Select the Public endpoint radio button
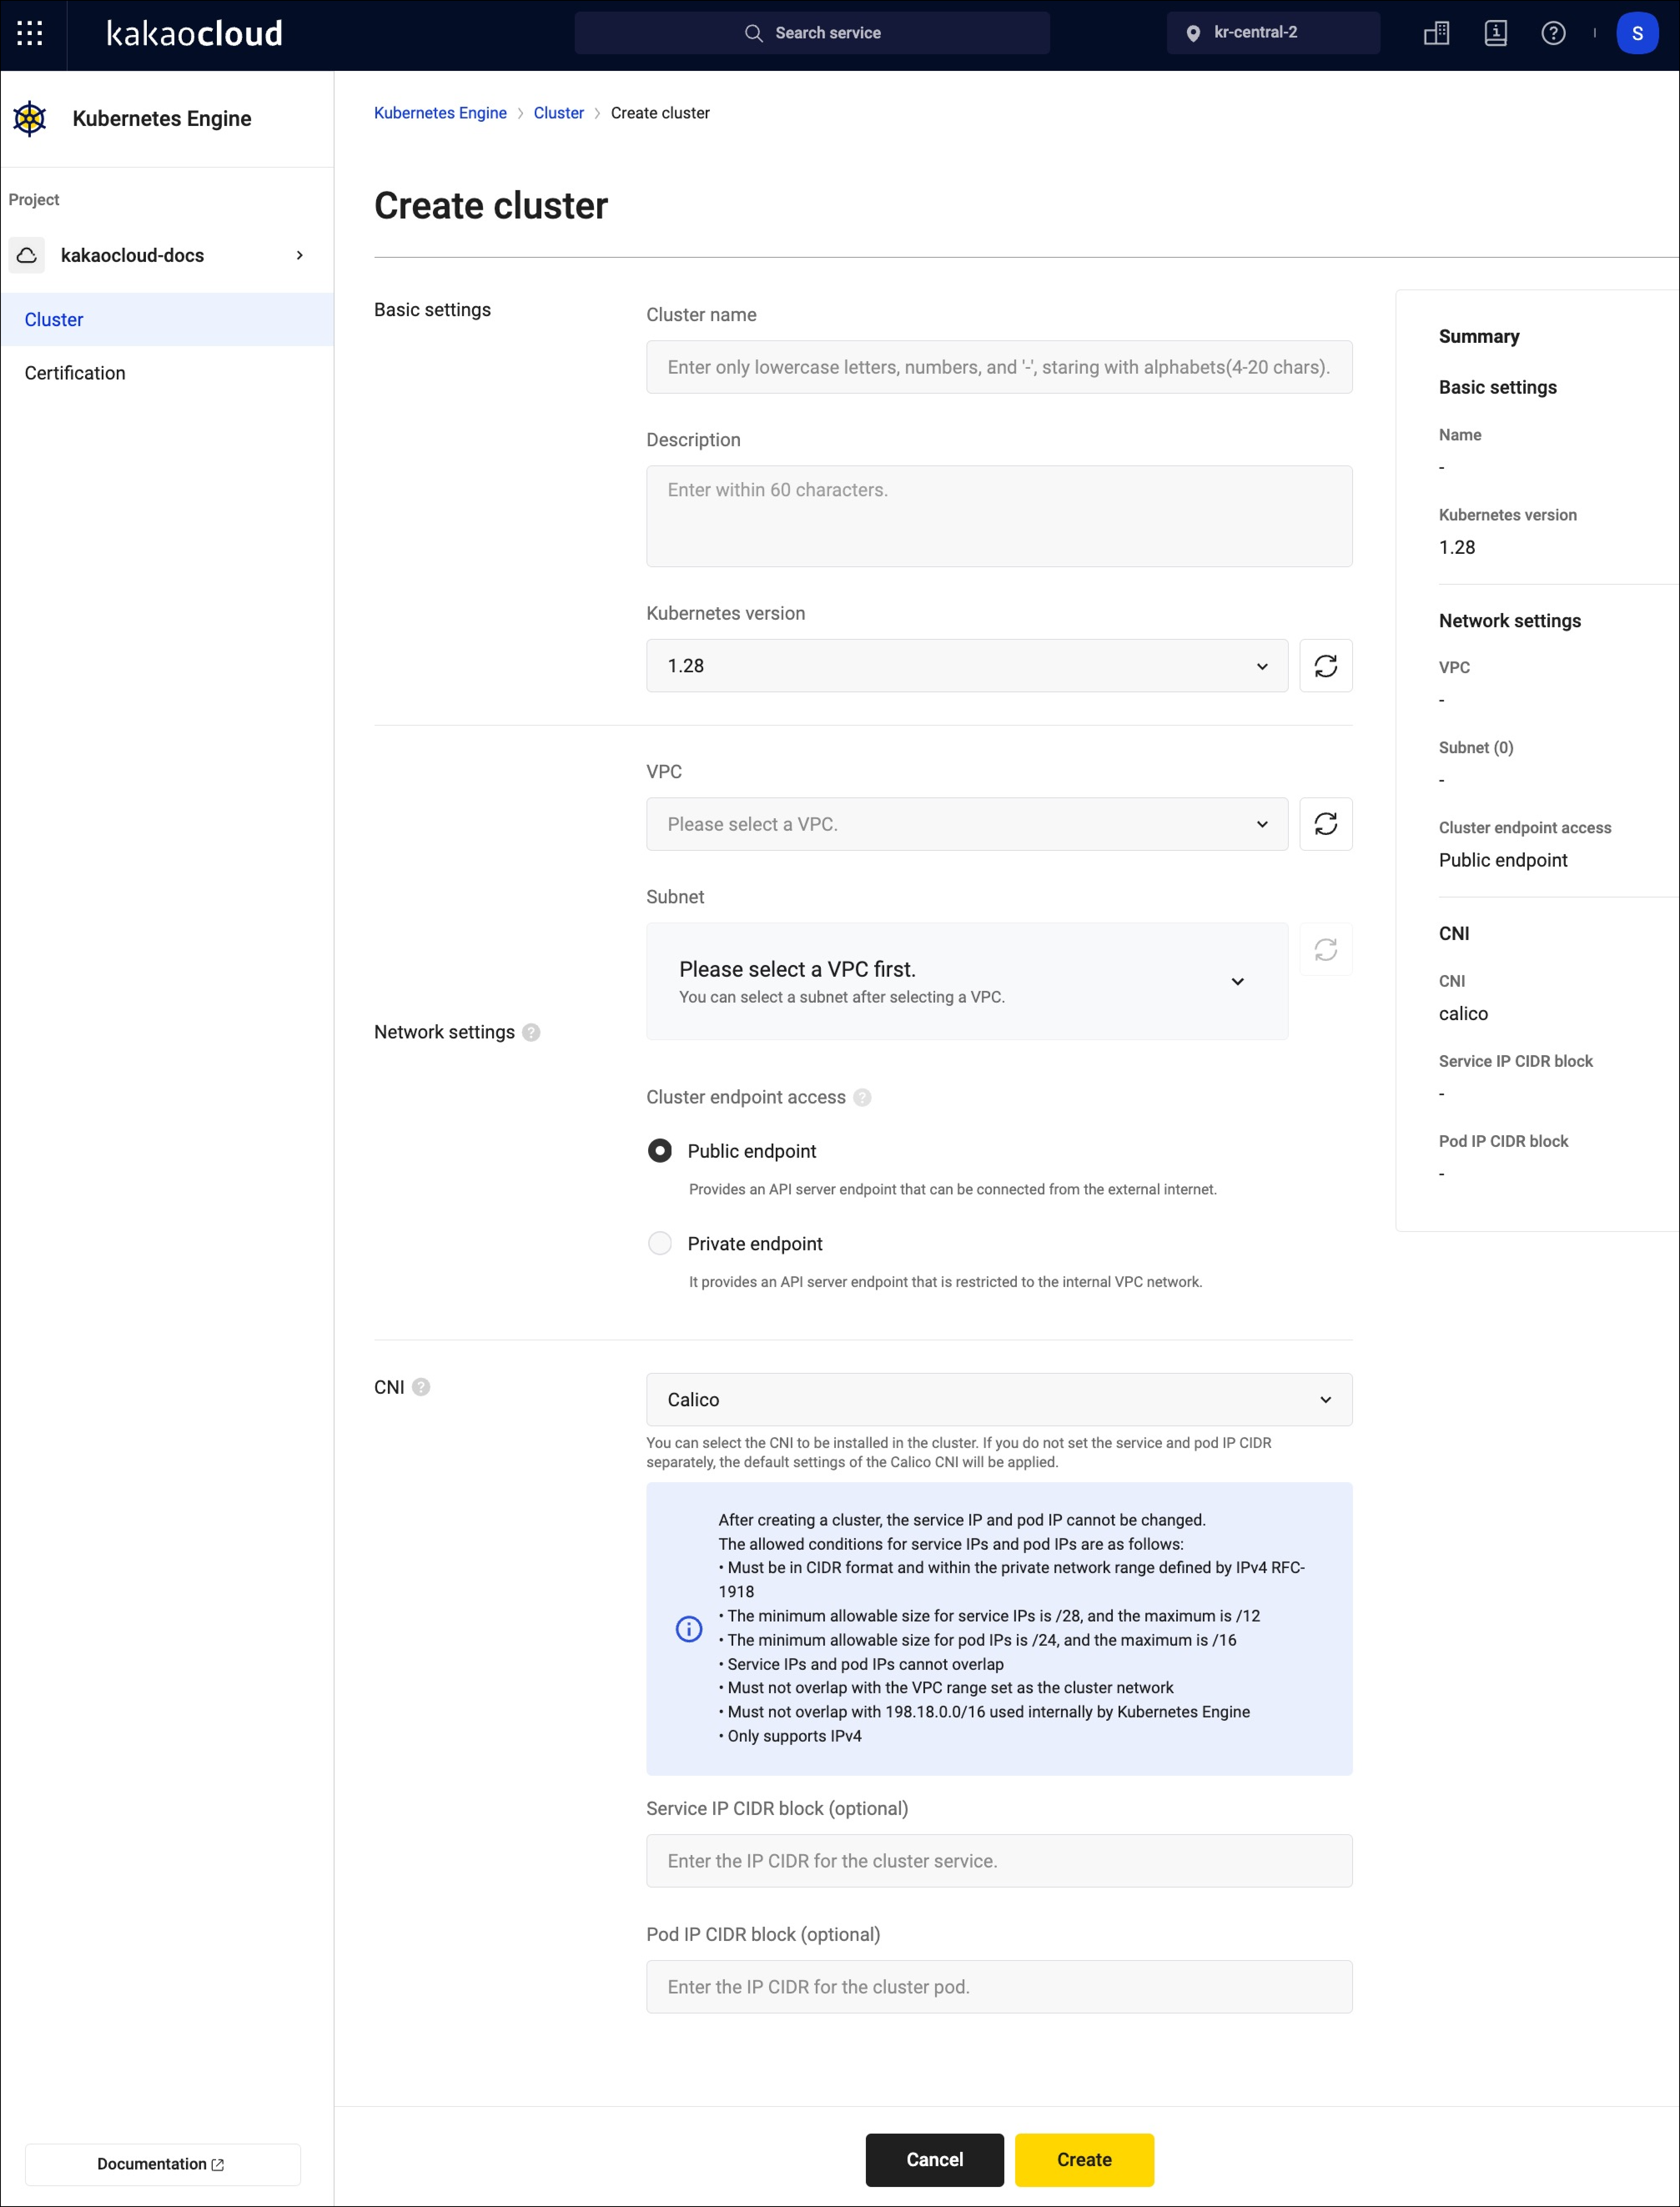Screen dimensions: 1680x2207 (x=660, y=1151)
